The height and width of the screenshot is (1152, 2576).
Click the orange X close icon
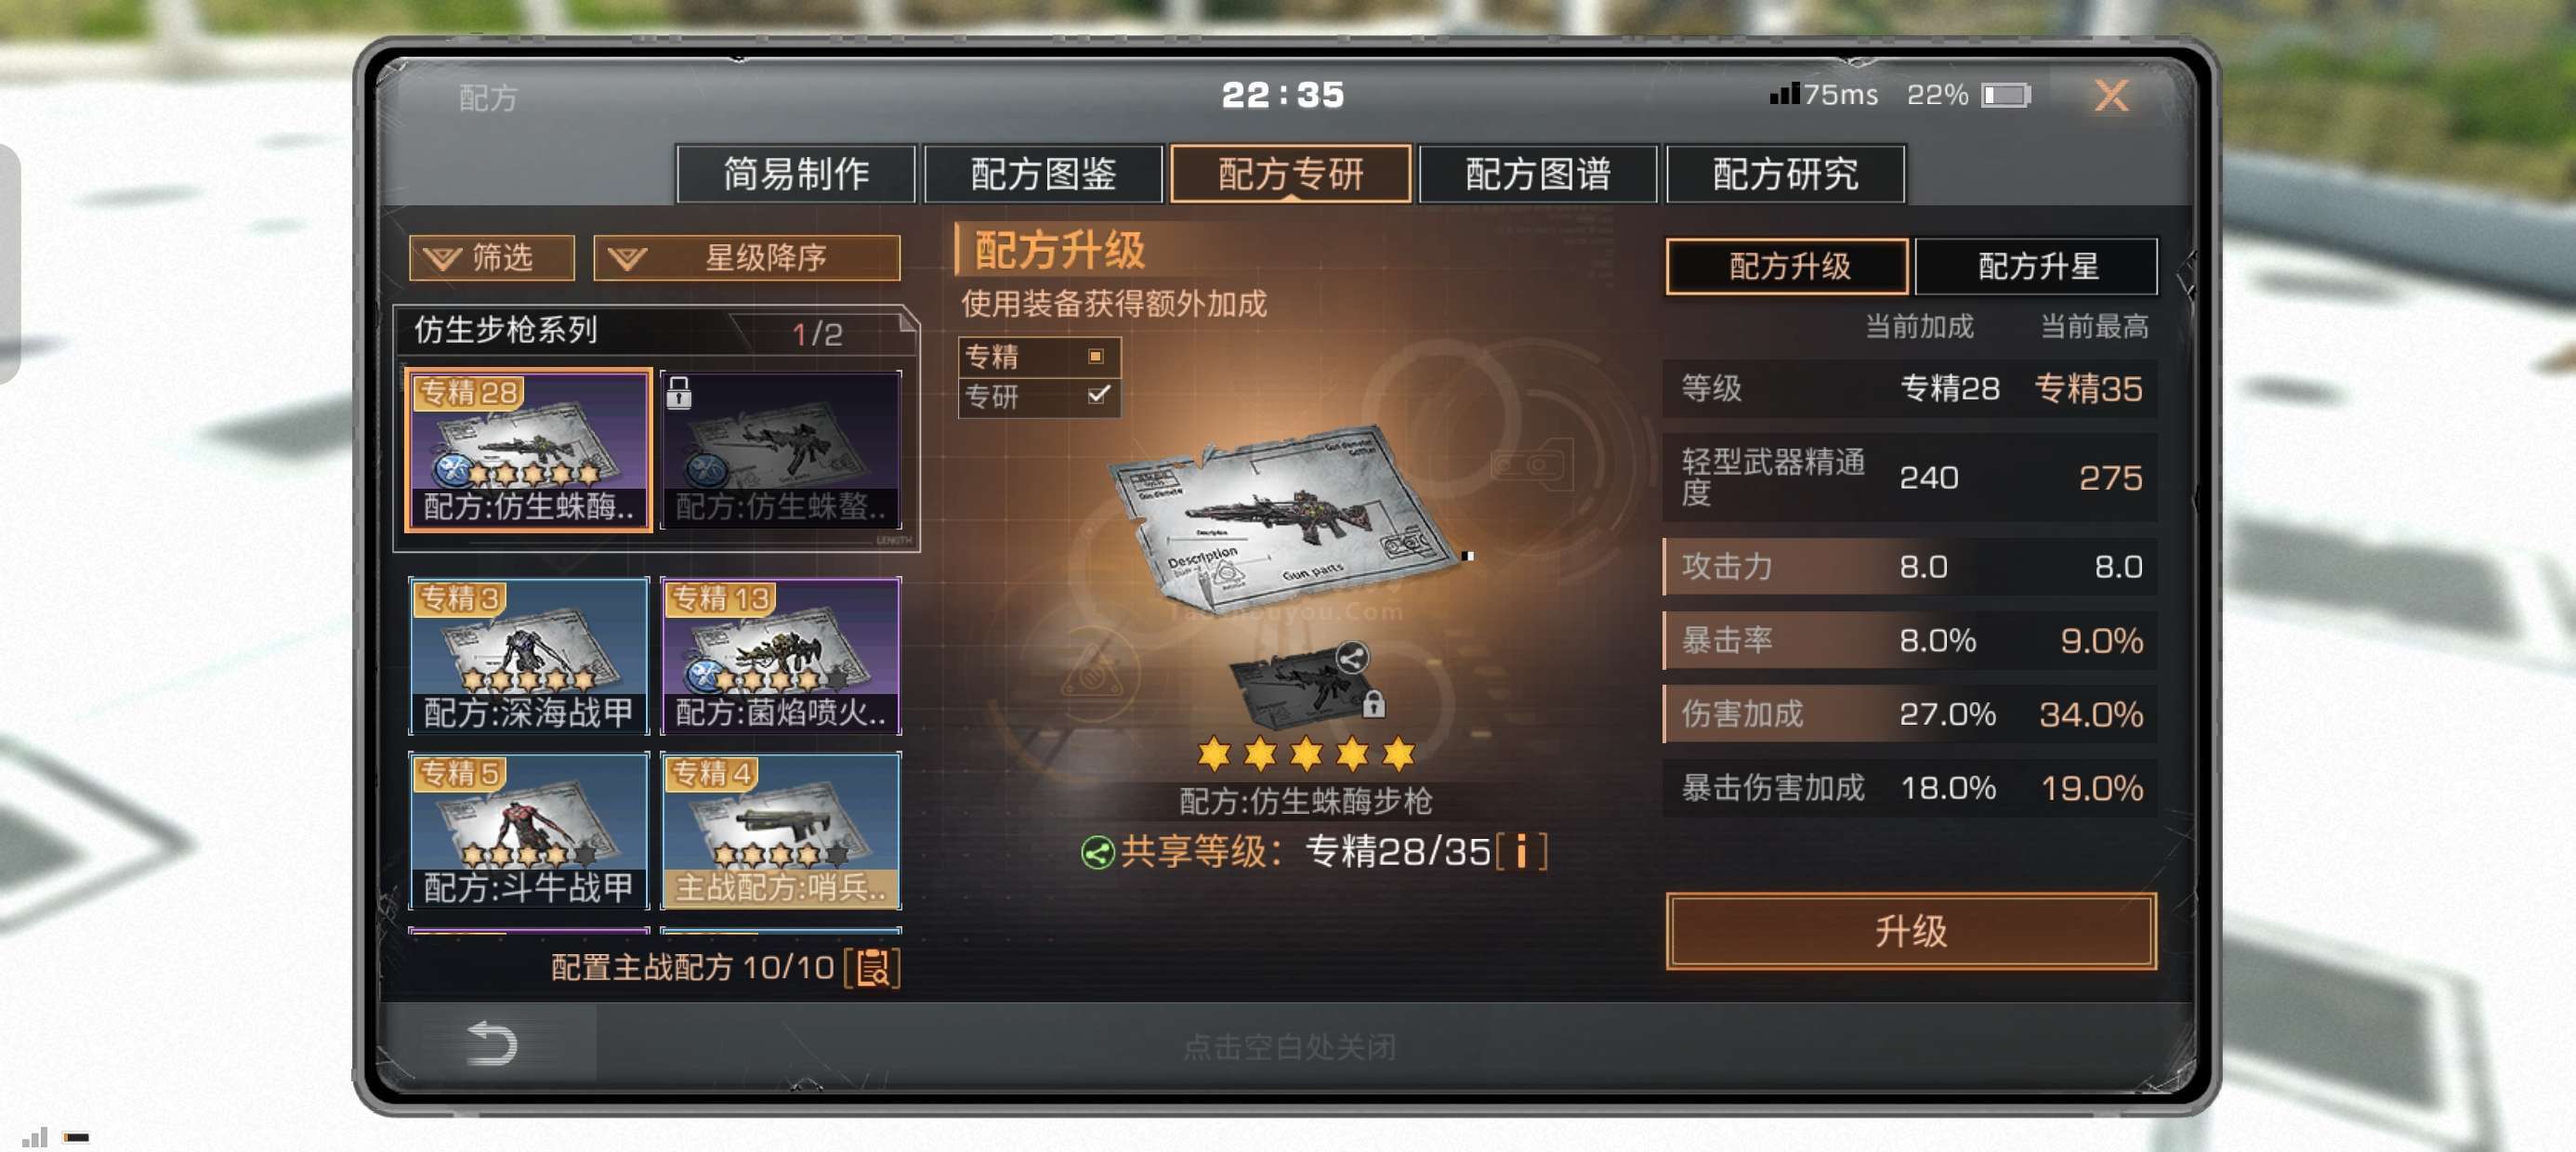(x=2110, y=96)
